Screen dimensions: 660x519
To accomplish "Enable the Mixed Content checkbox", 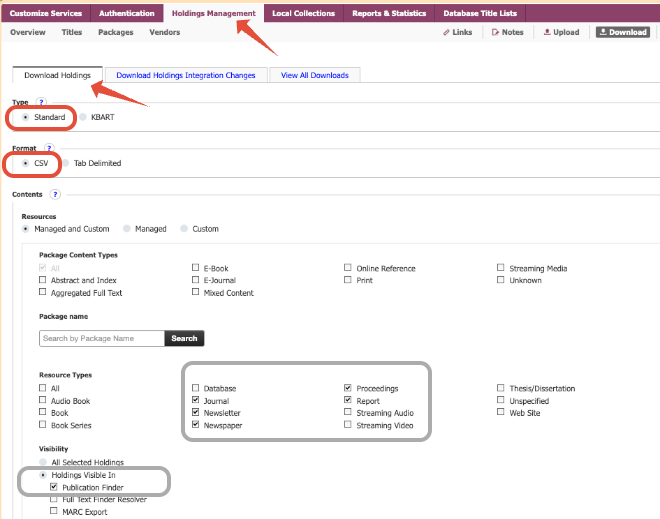I will 195,292.
